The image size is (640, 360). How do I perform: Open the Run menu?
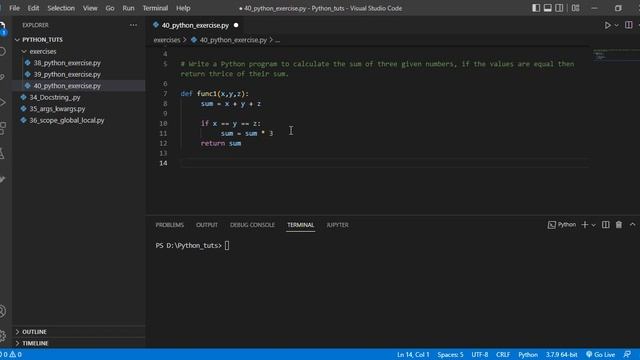coord(128,8)
